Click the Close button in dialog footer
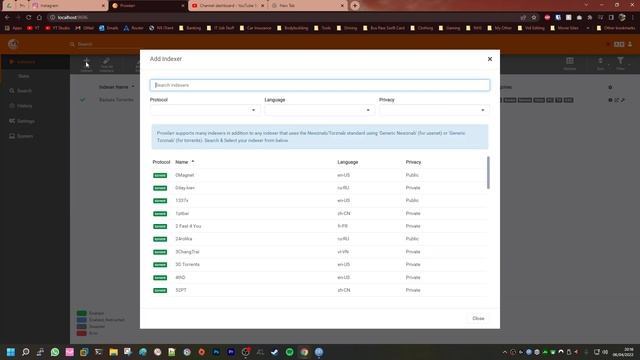This screenshot has height=360, width=640. [478, 318]
